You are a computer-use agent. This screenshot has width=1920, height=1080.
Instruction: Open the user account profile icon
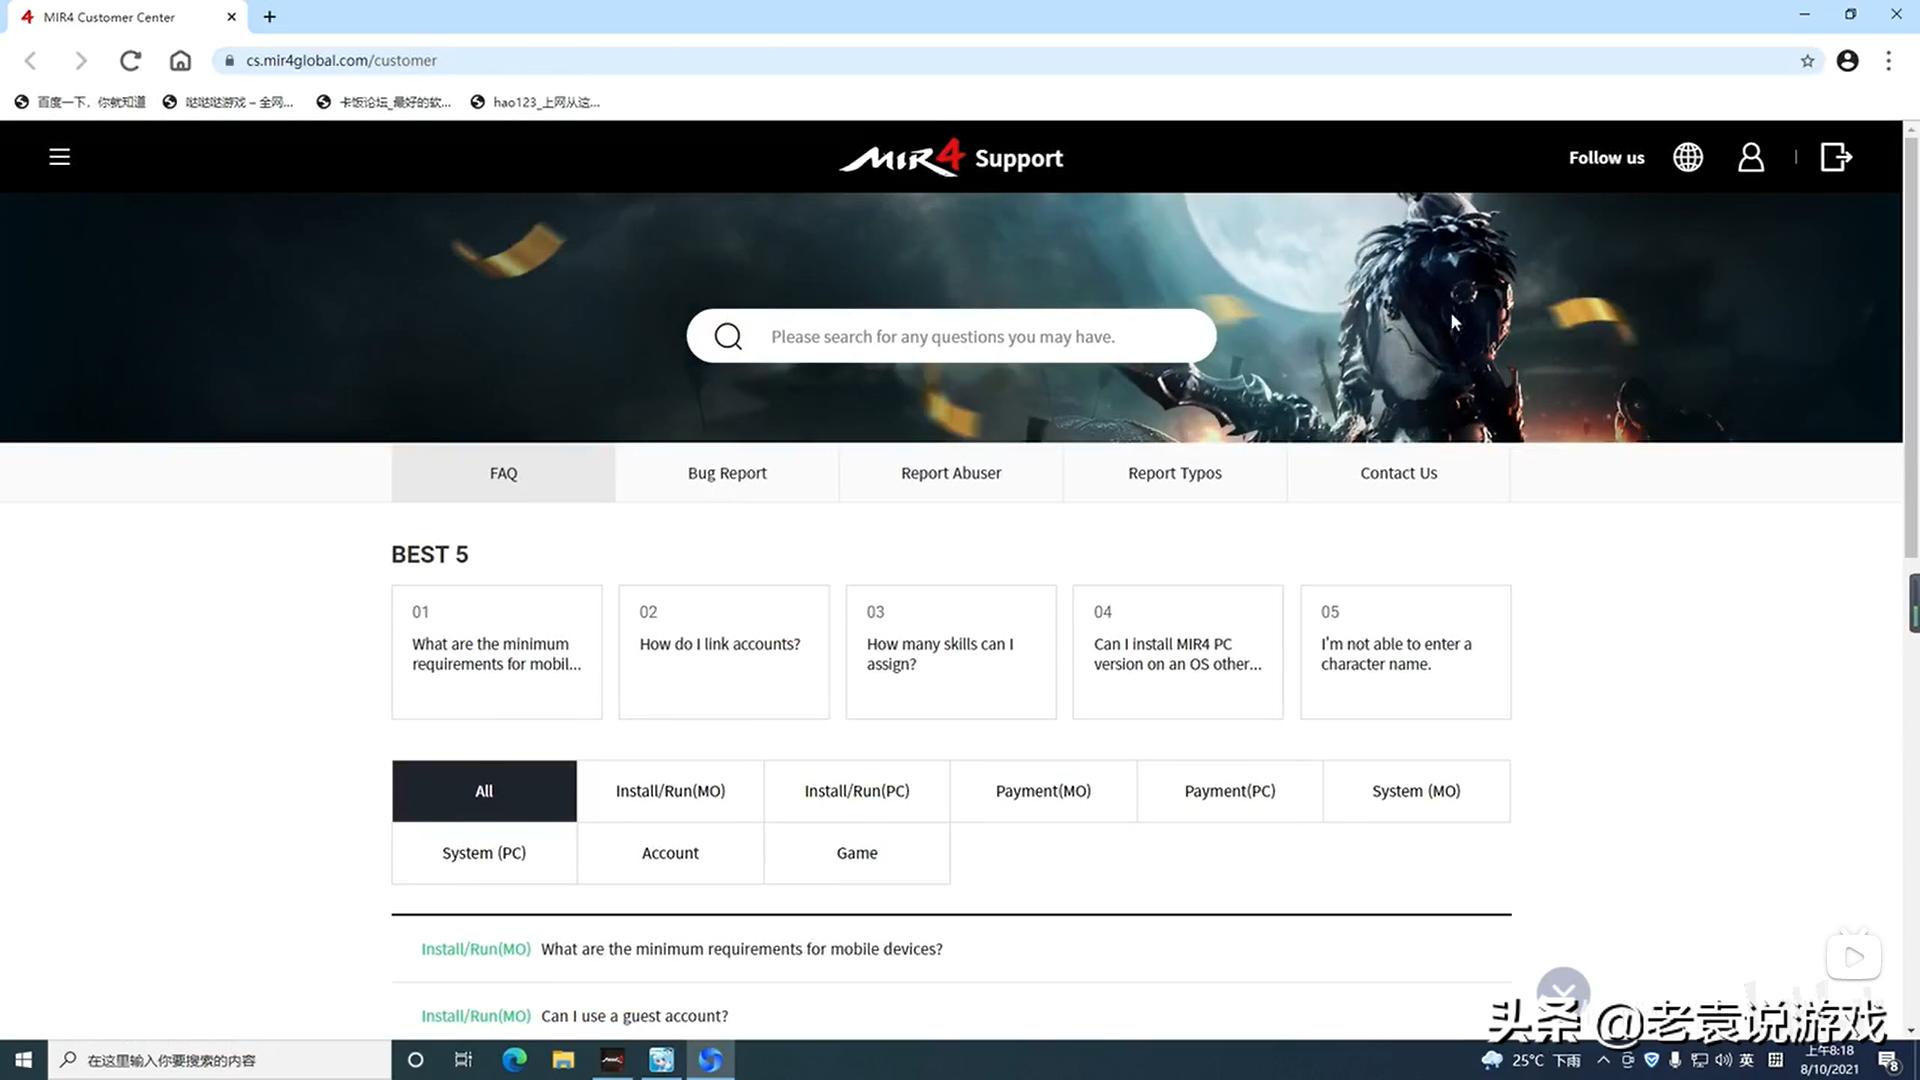[x=1750, y=157]
